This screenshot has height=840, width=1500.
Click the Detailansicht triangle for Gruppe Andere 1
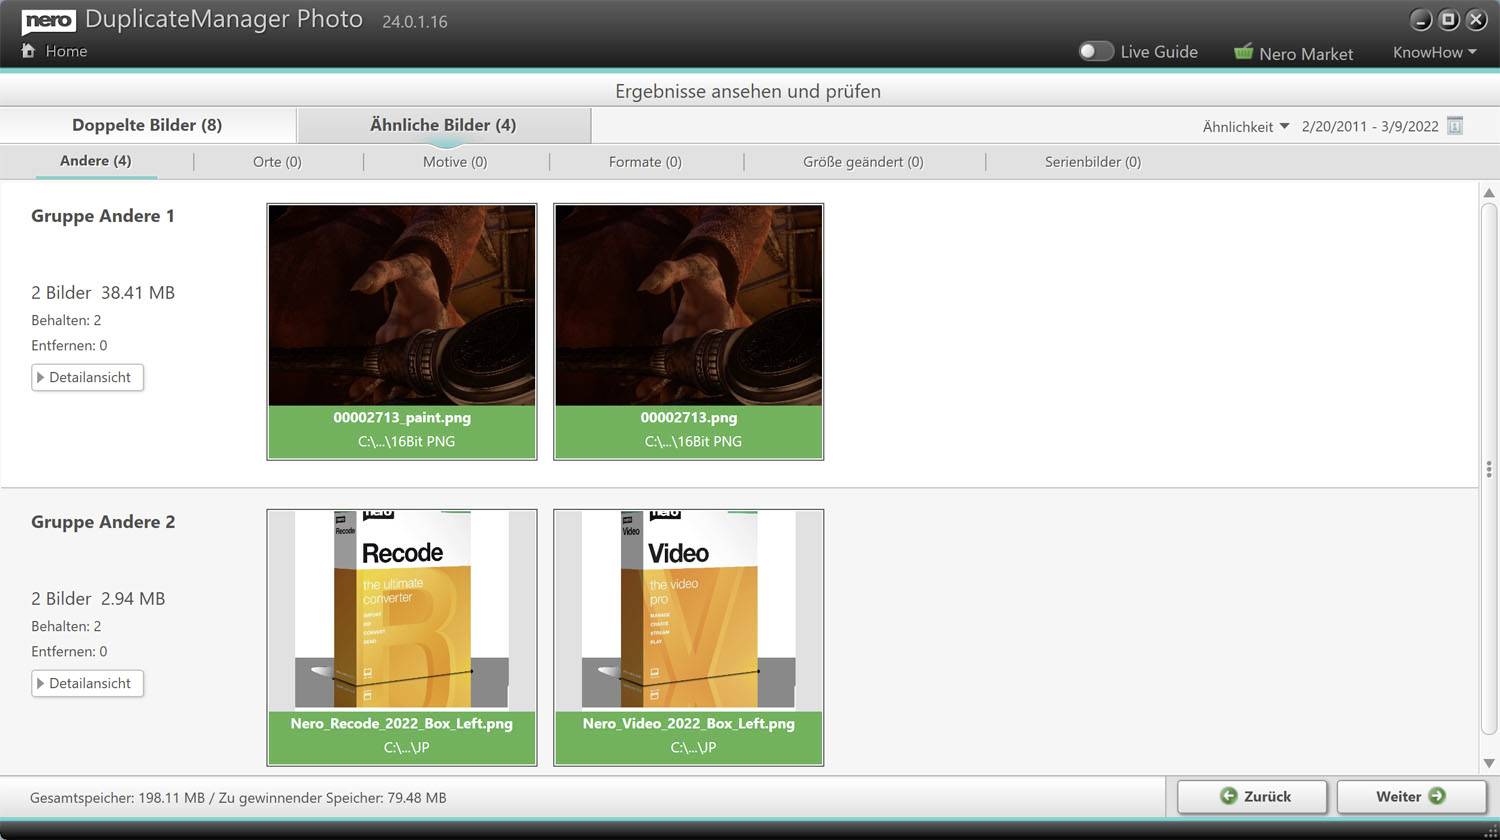click(x=42, y=377)
